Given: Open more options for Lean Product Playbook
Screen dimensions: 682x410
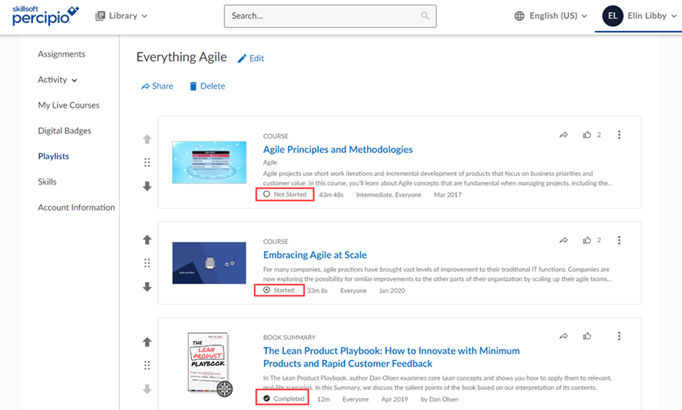Looking at the screenshot, I should point(619,336).
